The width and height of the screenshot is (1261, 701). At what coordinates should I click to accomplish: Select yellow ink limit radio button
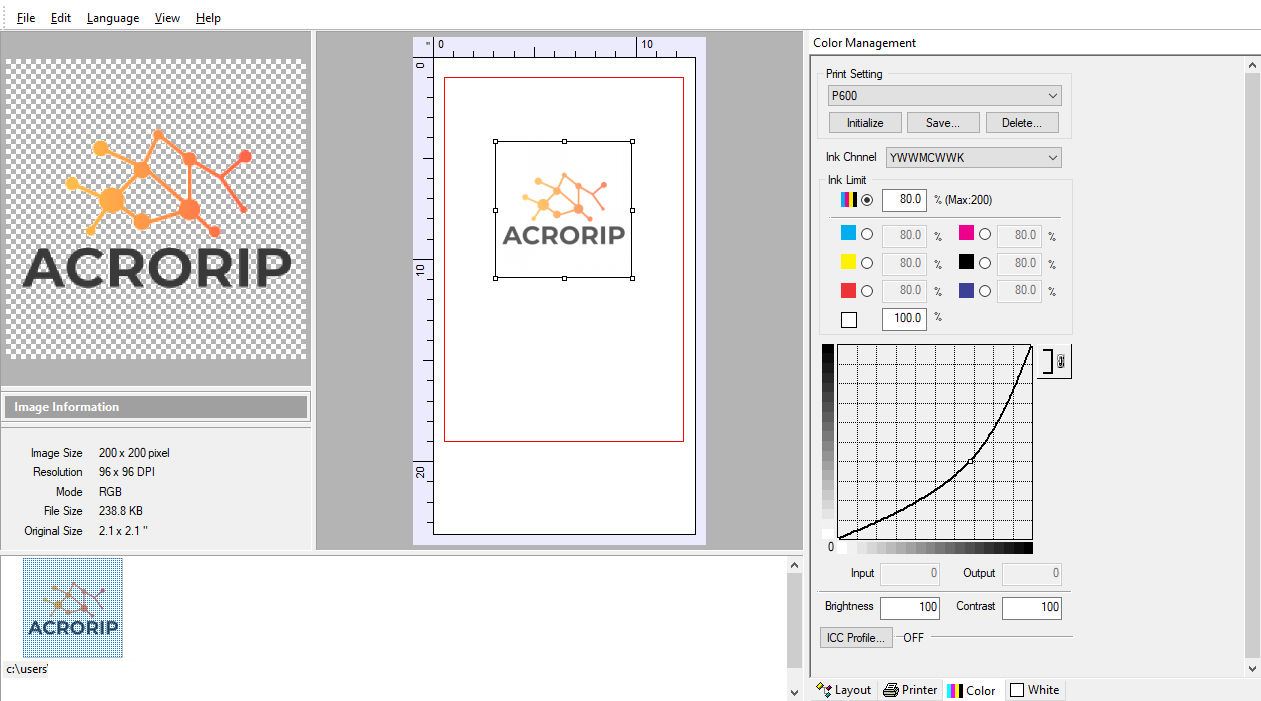867,262
